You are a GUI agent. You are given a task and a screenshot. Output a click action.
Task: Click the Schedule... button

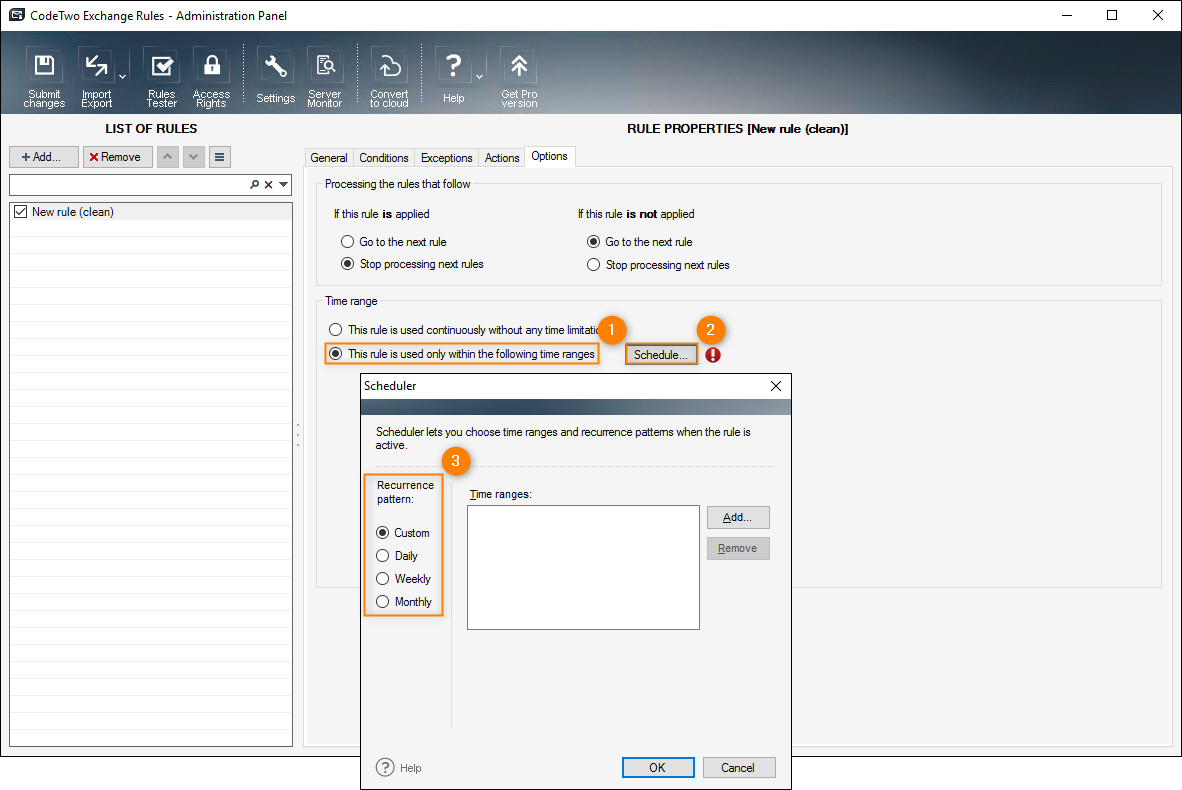click(661, 354)
